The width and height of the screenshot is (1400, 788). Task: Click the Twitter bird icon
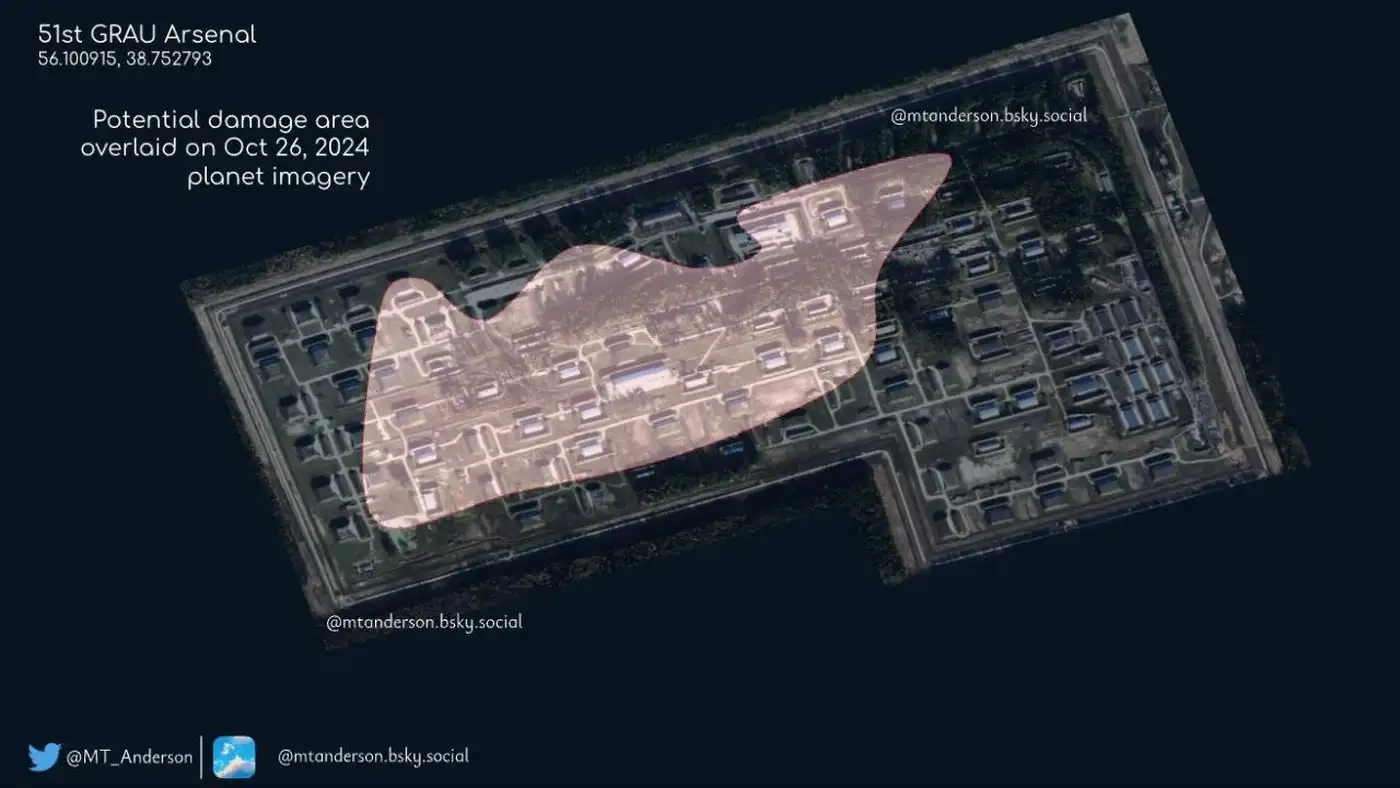[44, 757]
